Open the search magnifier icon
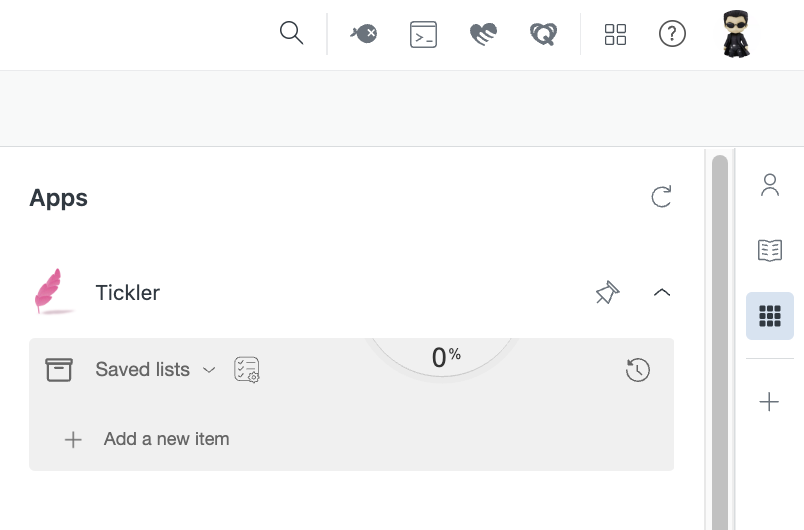The height and width of the screenshot is (530, 804). pos(291,33)
